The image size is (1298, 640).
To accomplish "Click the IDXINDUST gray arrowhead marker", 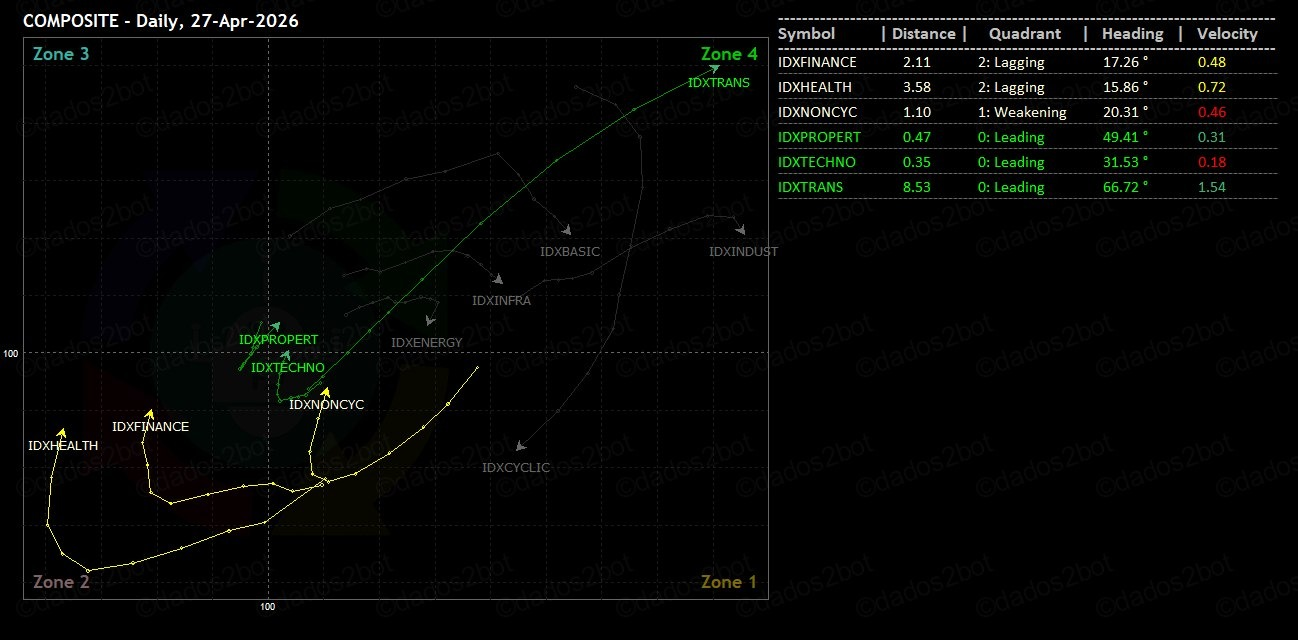I will [x=739, y=228].
